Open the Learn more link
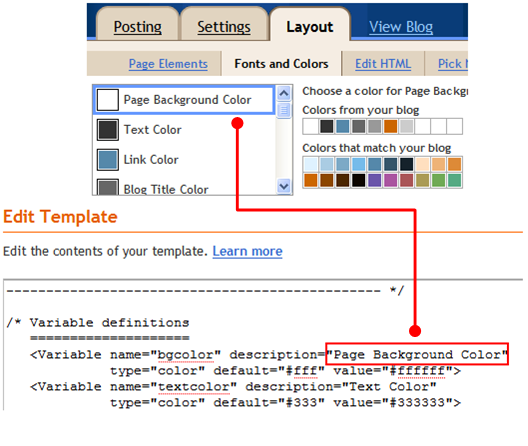This screenshot has height=446, width=528. pyautogui.click(x=248, y=251)
